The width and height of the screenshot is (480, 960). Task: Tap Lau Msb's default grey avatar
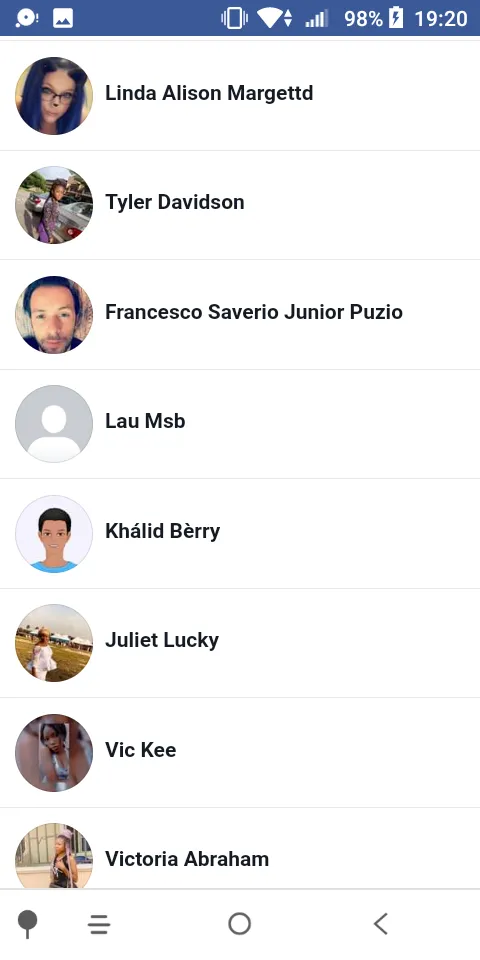[x=54, y=424]
